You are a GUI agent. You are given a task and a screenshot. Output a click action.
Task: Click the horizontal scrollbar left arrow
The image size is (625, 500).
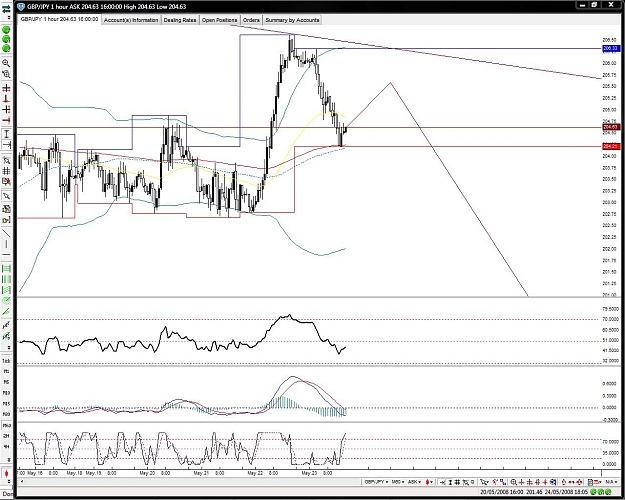21,482
